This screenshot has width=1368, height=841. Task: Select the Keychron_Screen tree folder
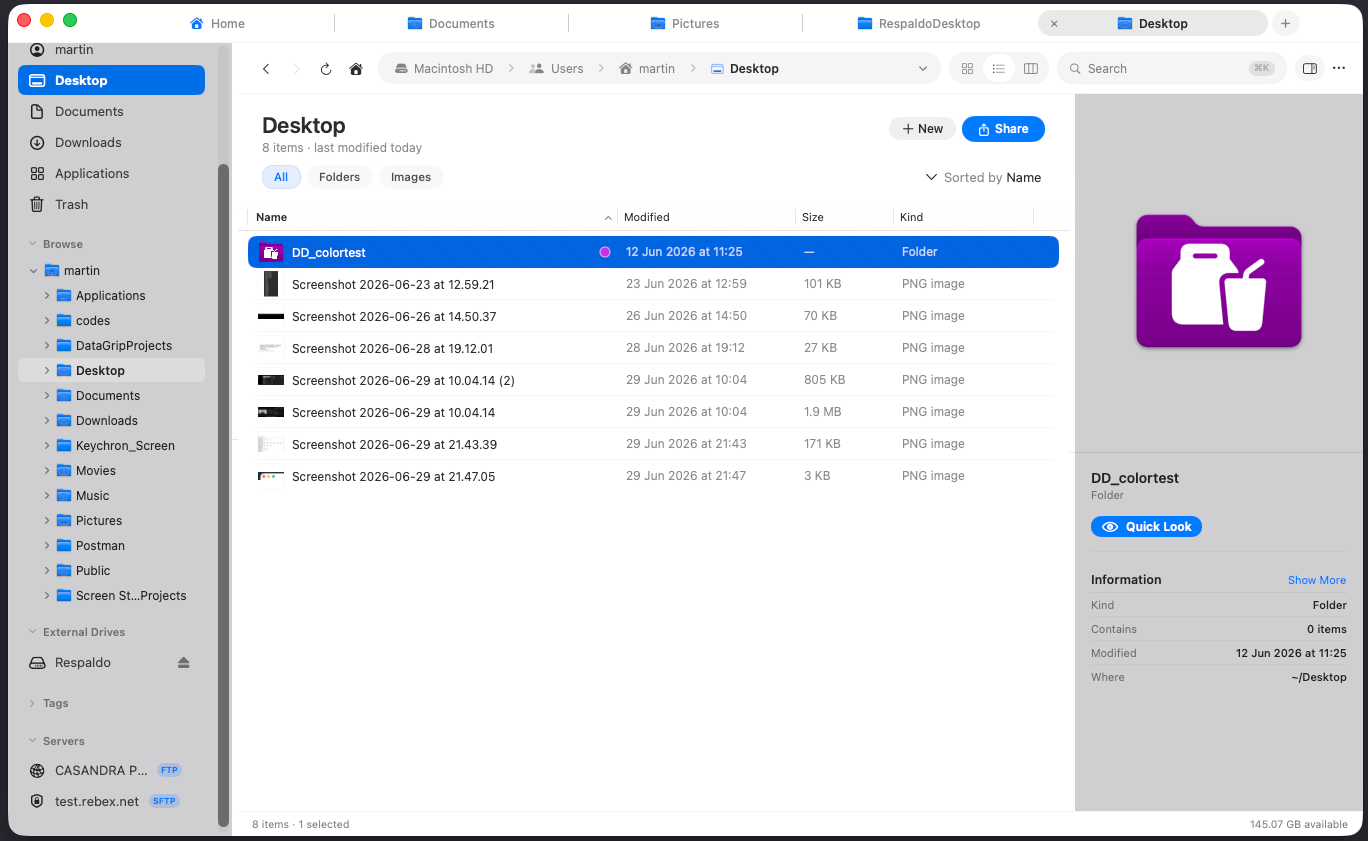pos(111,446)
